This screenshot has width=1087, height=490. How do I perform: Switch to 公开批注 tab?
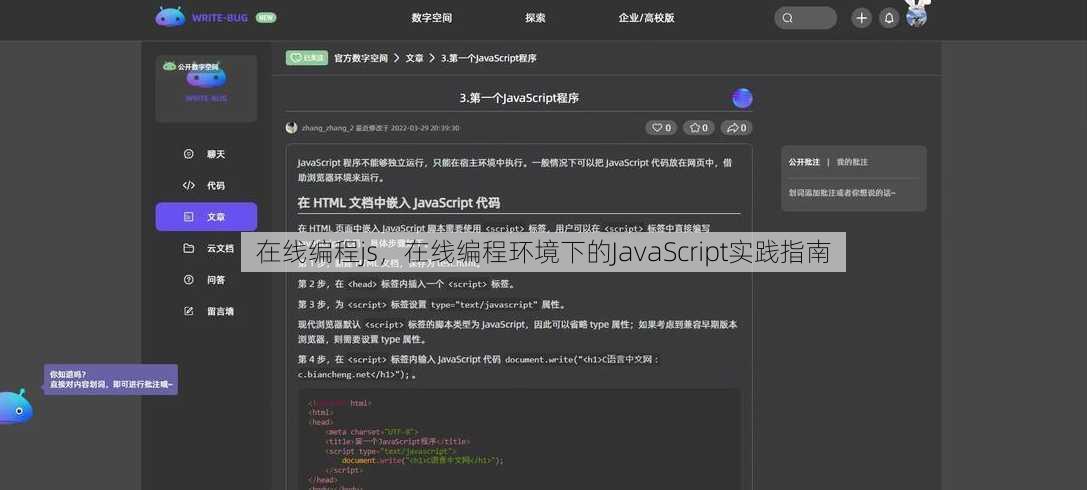[x=803, y=162]
